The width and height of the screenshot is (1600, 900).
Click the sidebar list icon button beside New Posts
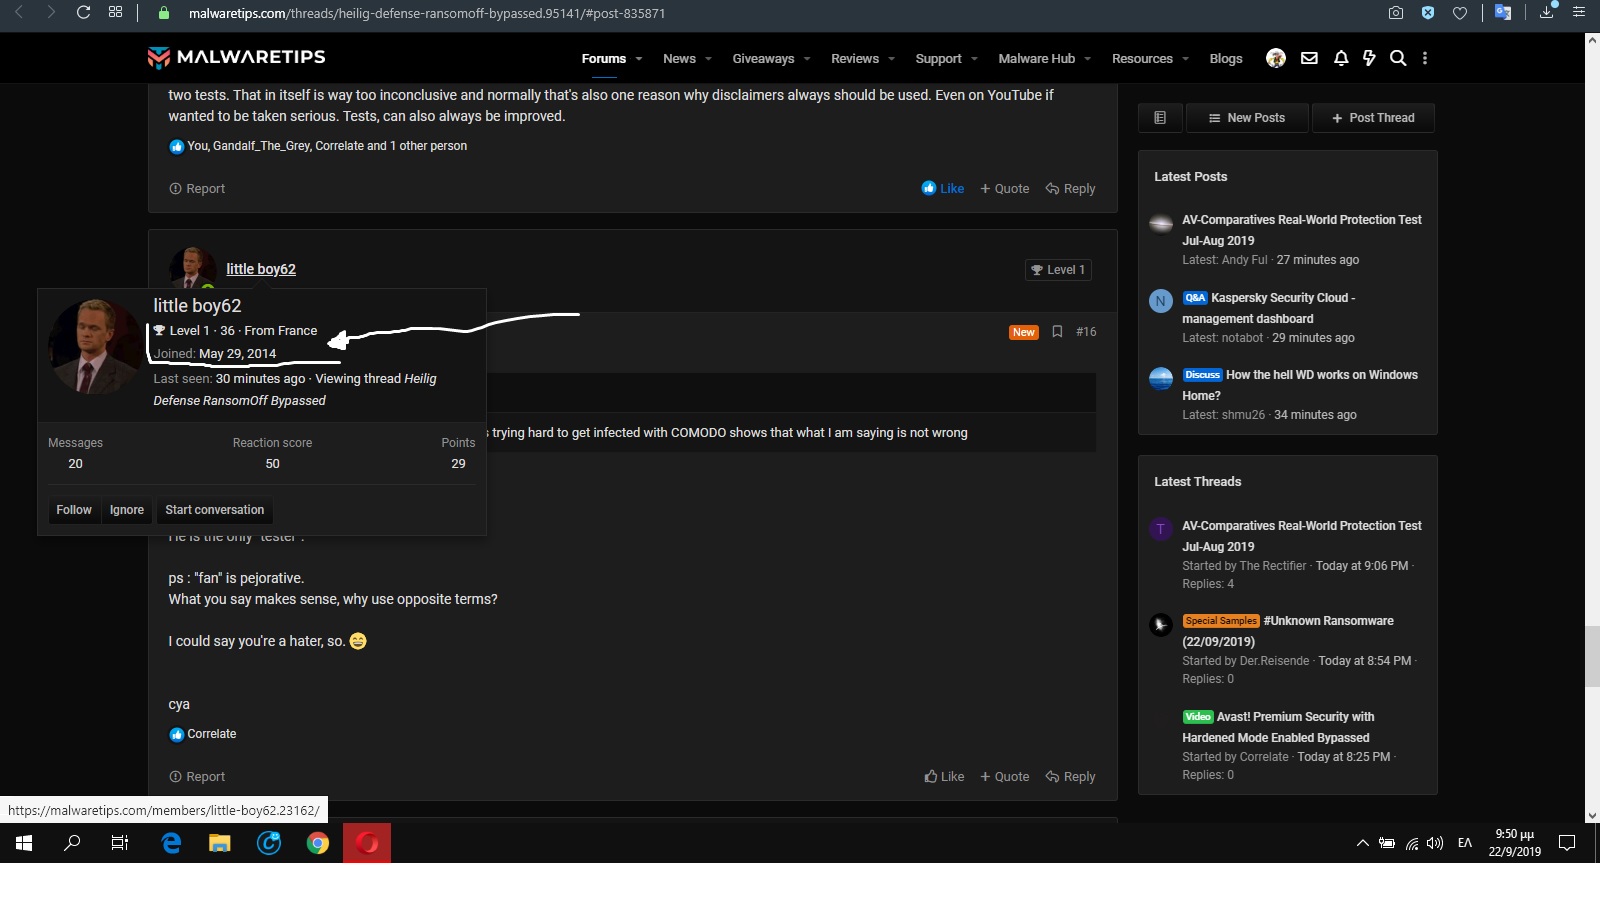coord(1160,118)
